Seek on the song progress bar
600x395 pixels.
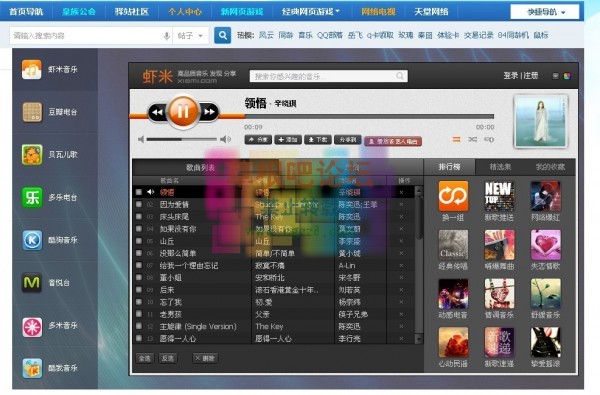369,116
